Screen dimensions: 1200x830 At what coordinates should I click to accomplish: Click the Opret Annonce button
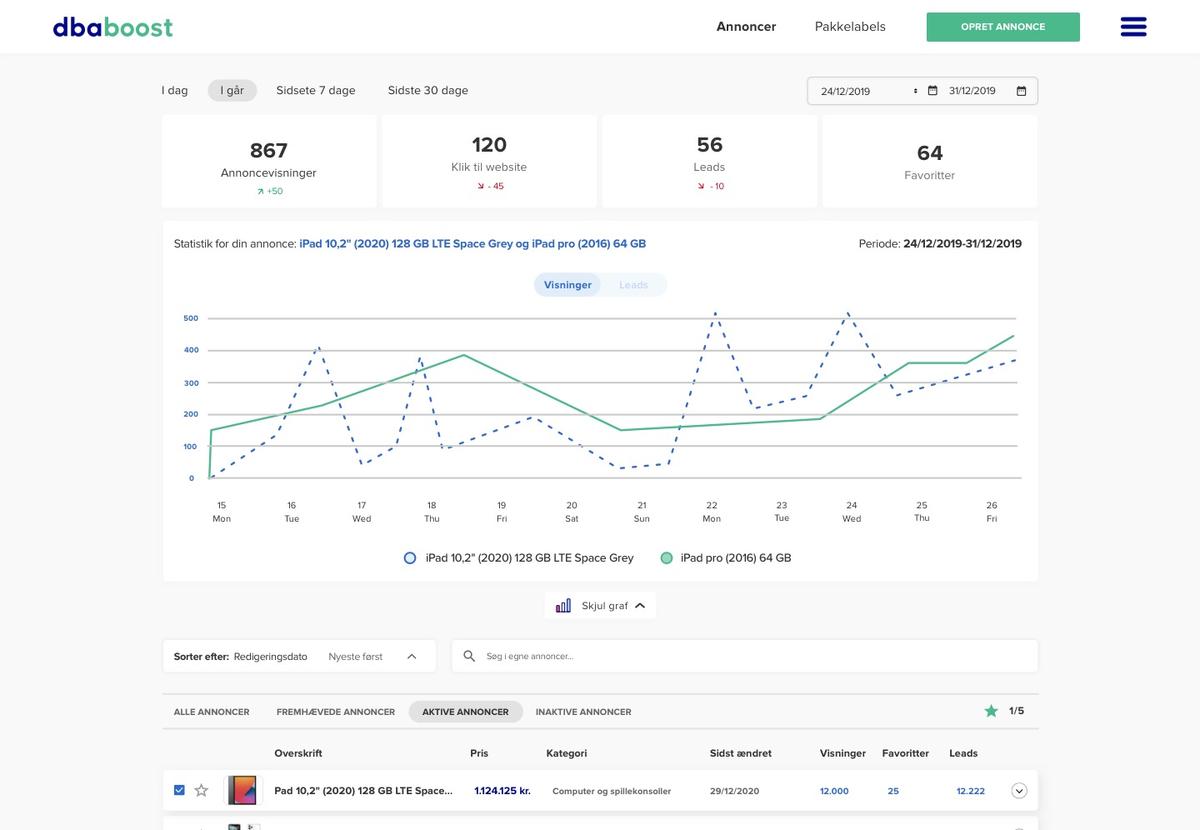1003,27
